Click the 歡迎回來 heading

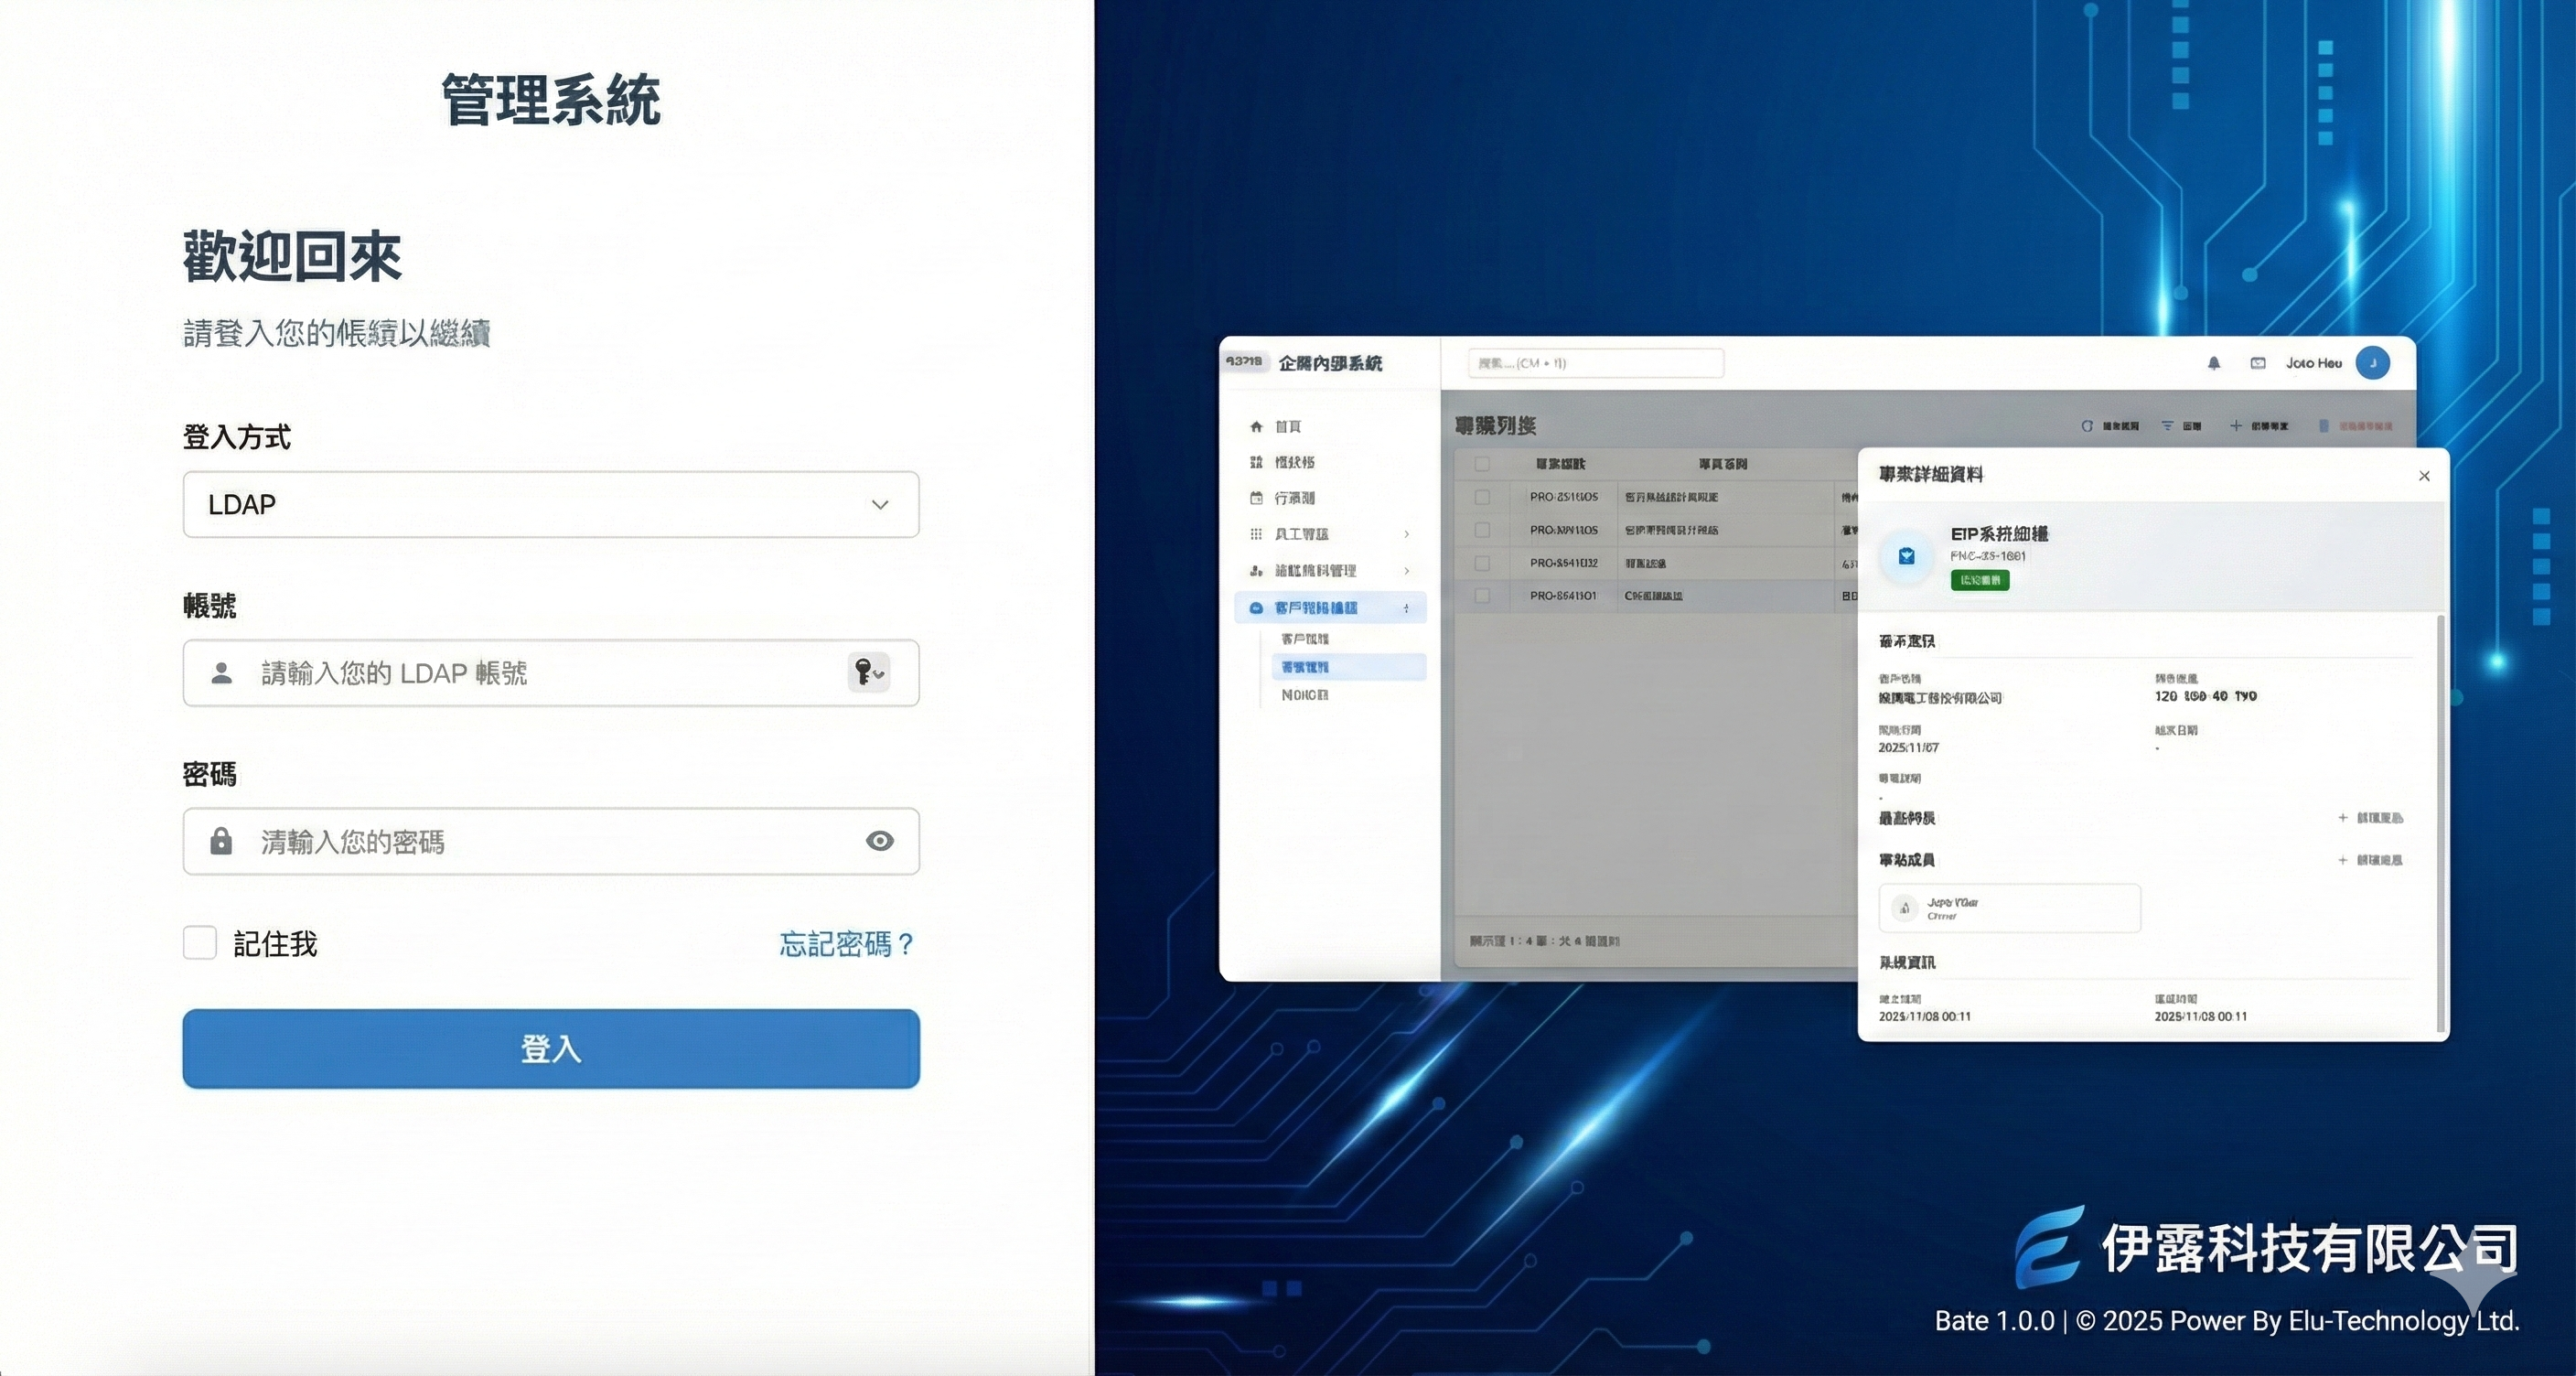pyautogui.click(x=292, y=256)
